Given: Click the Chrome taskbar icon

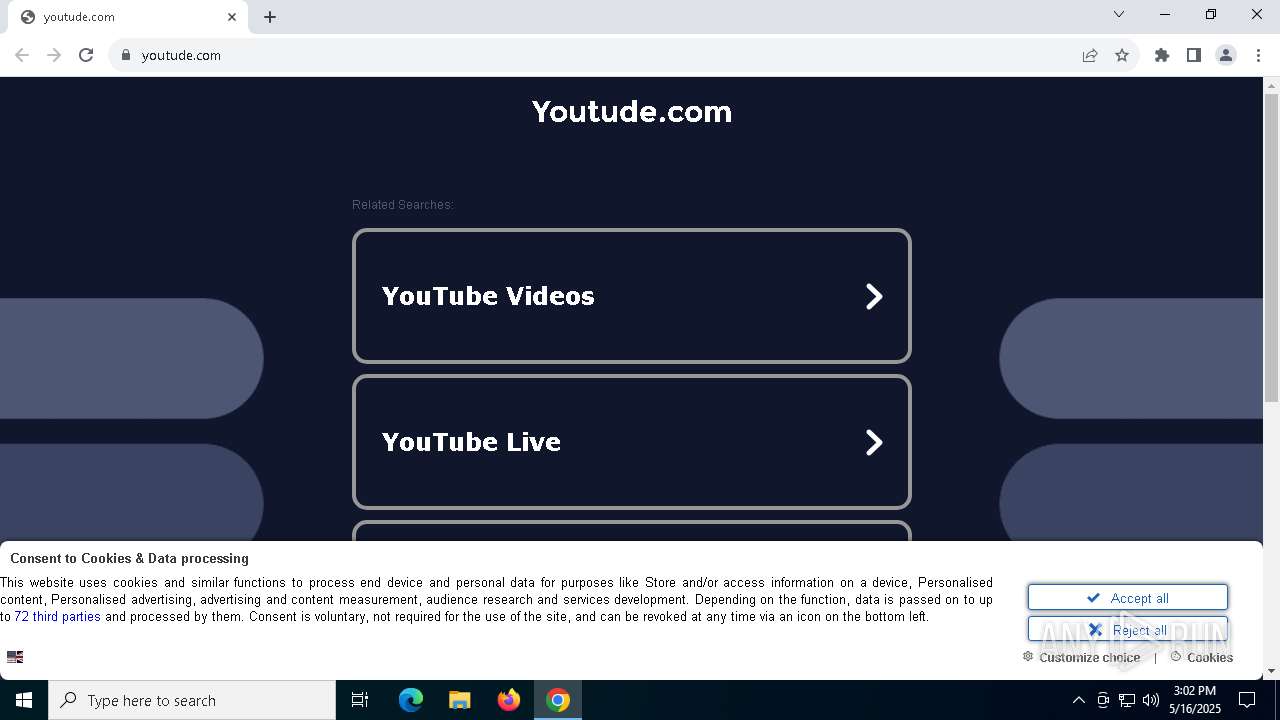Looking at the screenshot, I should pyautogui.click(x=558, y=700).
